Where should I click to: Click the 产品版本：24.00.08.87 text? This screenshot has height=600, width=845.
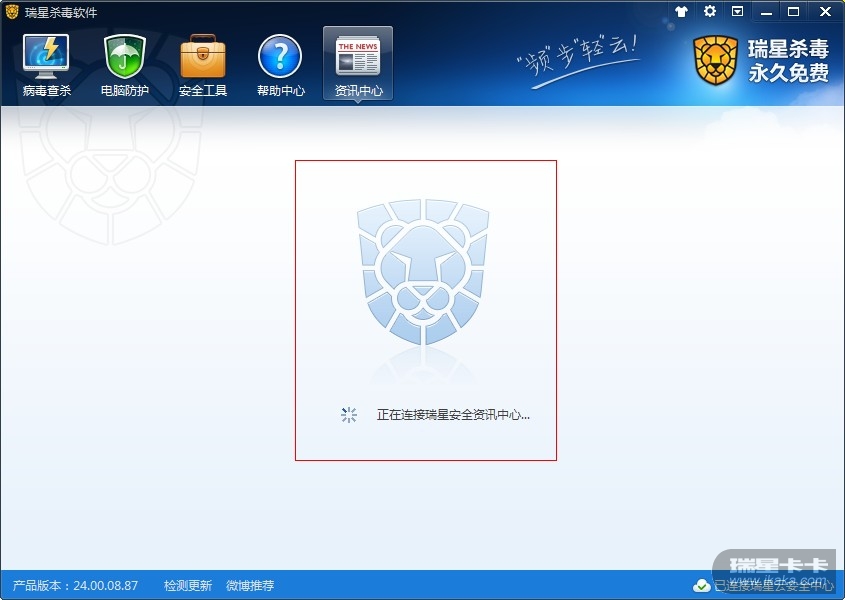tap(75, 585)
